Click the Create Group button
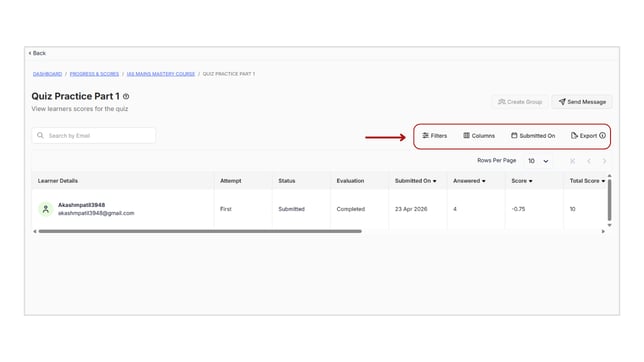This screenshot has width=644, height=362. click(520, 102)
